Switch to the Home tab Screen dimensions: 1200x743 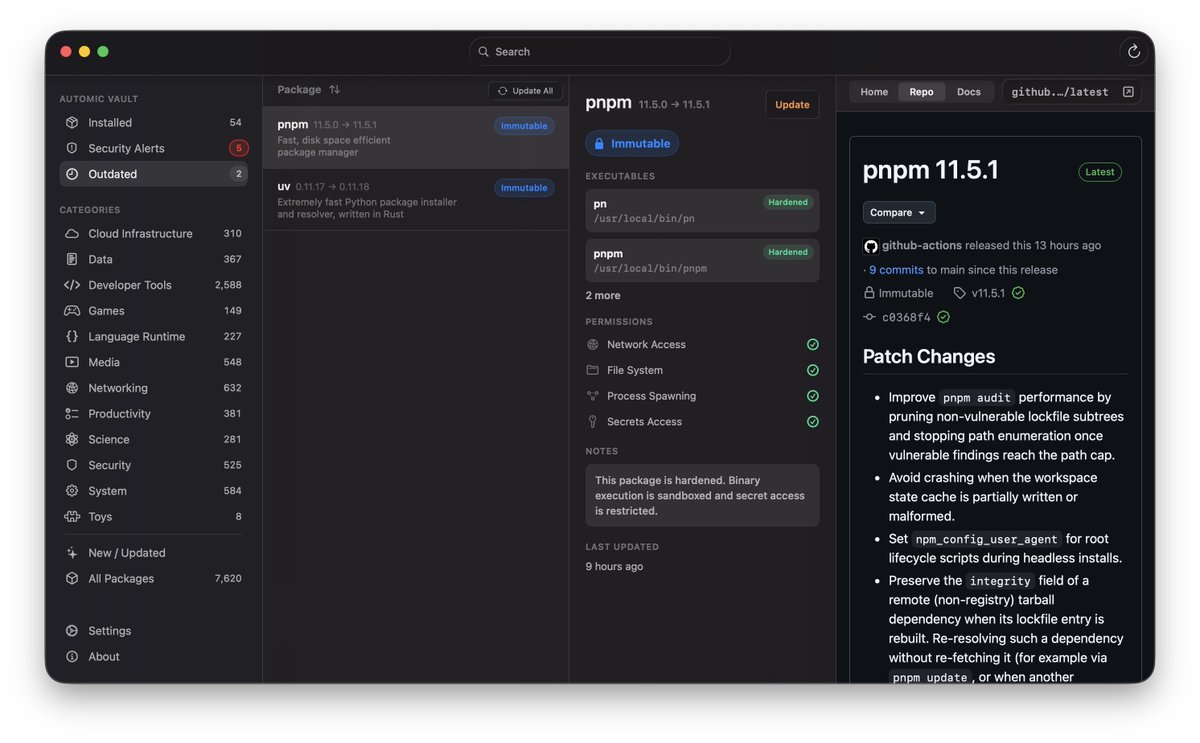point(874,92)
